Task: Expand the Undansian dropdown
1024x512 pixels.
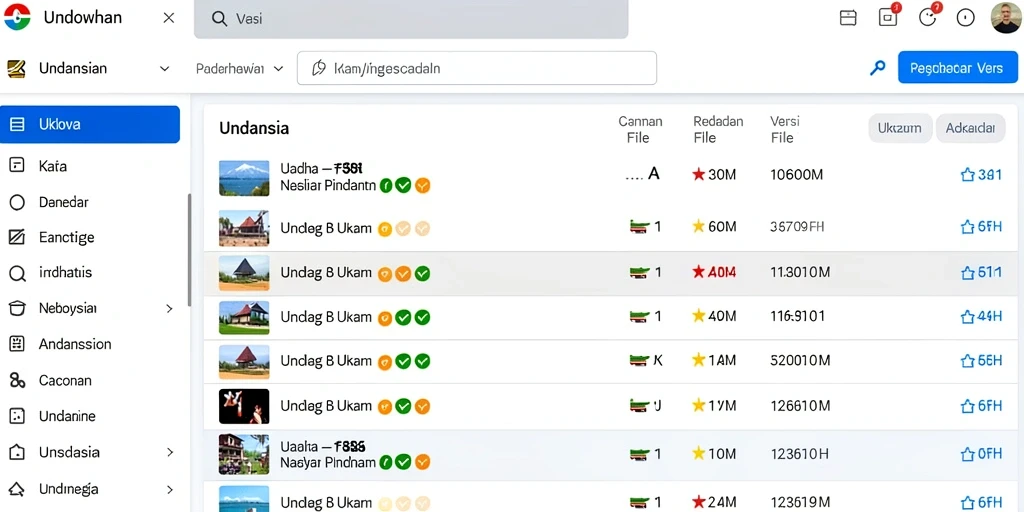Action: (165, 69)
